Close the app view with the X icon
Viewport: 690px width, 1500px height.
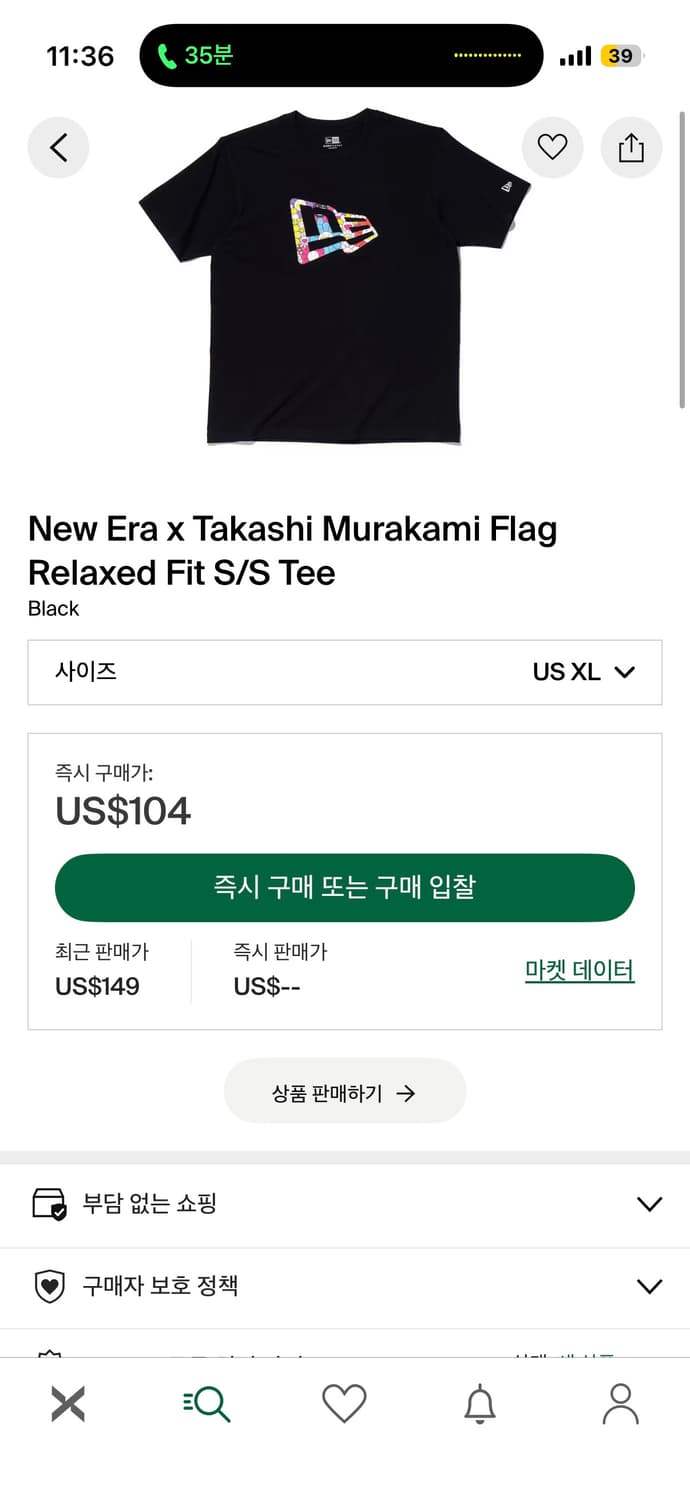(68, 1402)
